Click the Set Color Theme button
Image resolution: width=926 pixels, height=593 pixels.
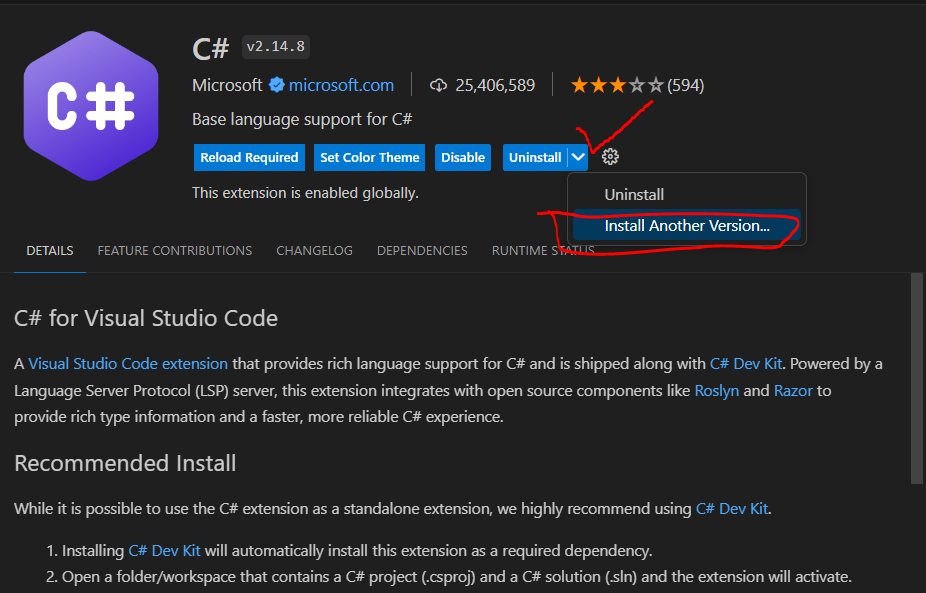(369, 157)
